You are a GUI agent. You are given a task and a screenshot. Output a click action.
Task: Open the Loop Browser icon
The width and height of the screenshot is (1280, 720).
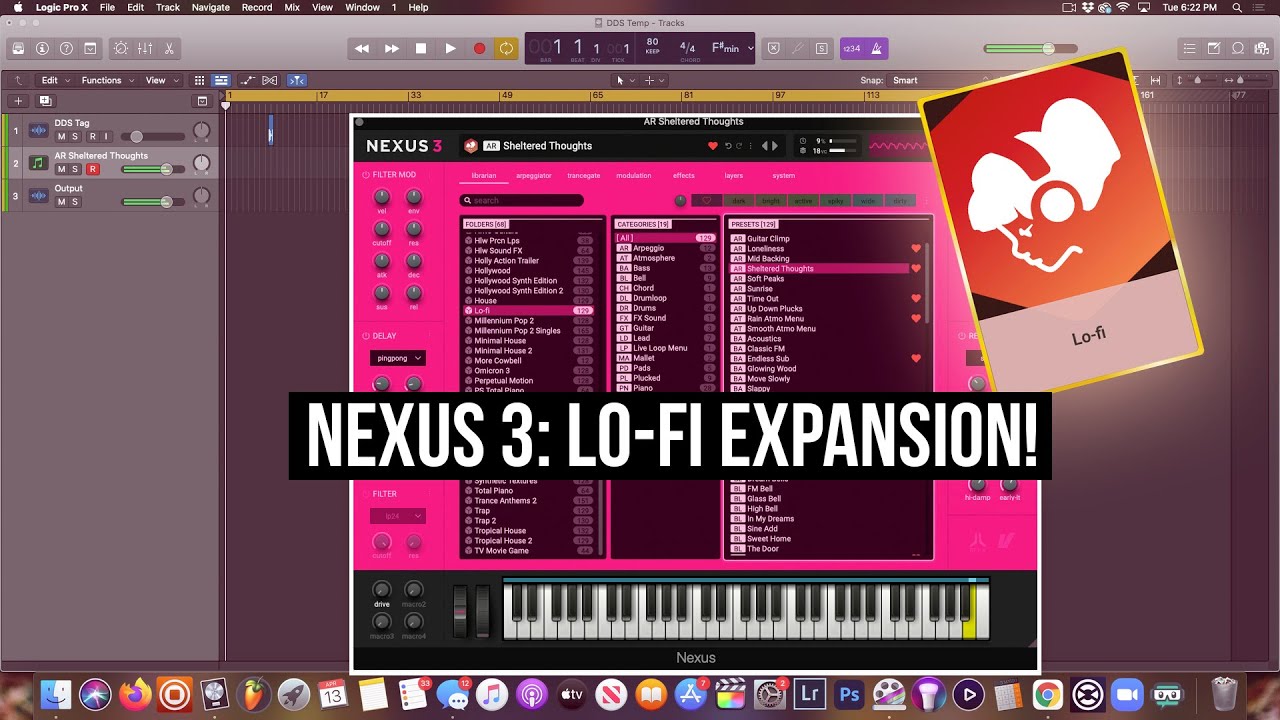(1237, 48)
